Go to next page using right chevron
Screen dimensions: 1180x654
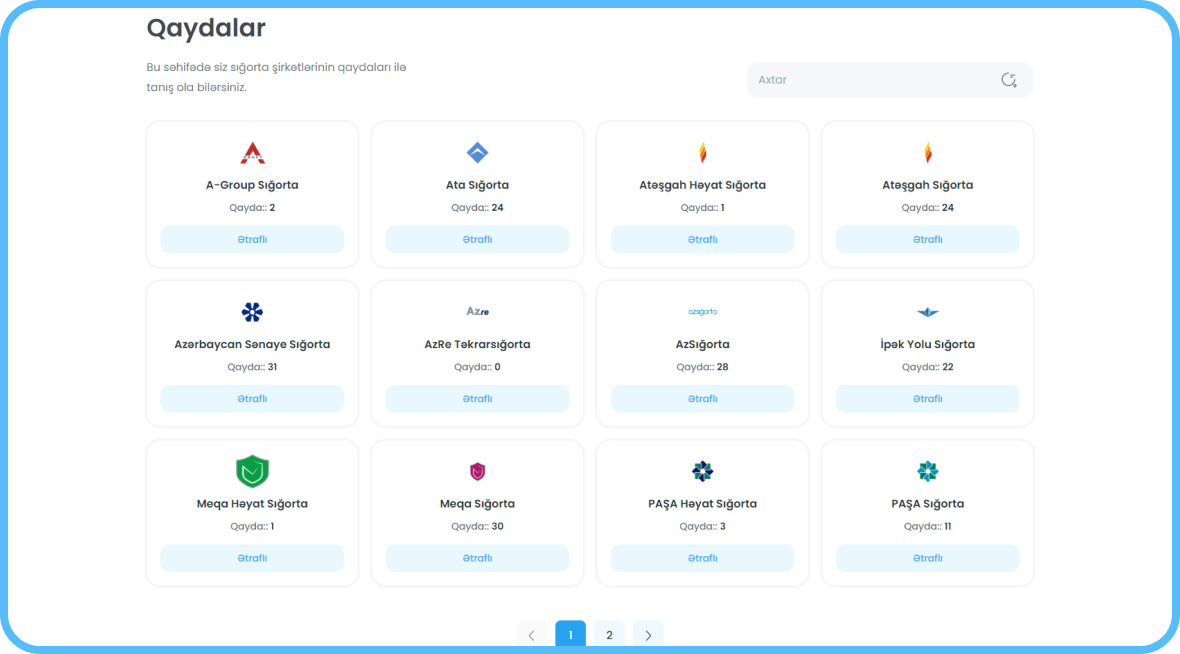648,635
